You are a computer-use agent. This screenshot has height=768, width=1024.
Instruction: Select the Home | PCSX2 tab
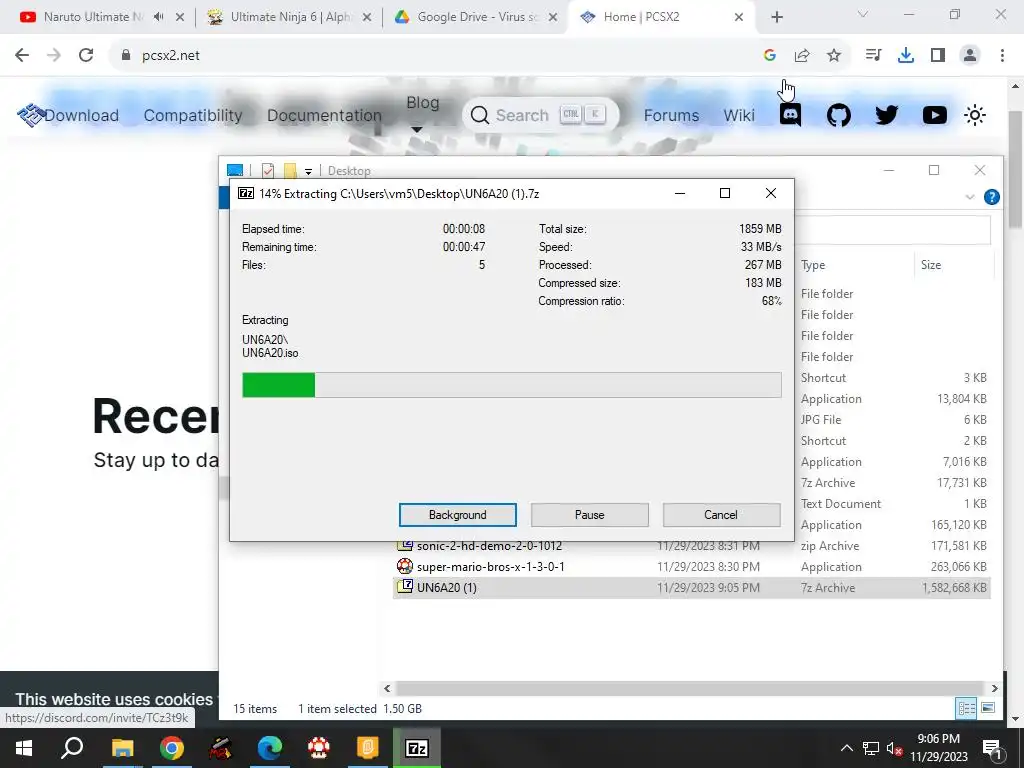(661, 17)
